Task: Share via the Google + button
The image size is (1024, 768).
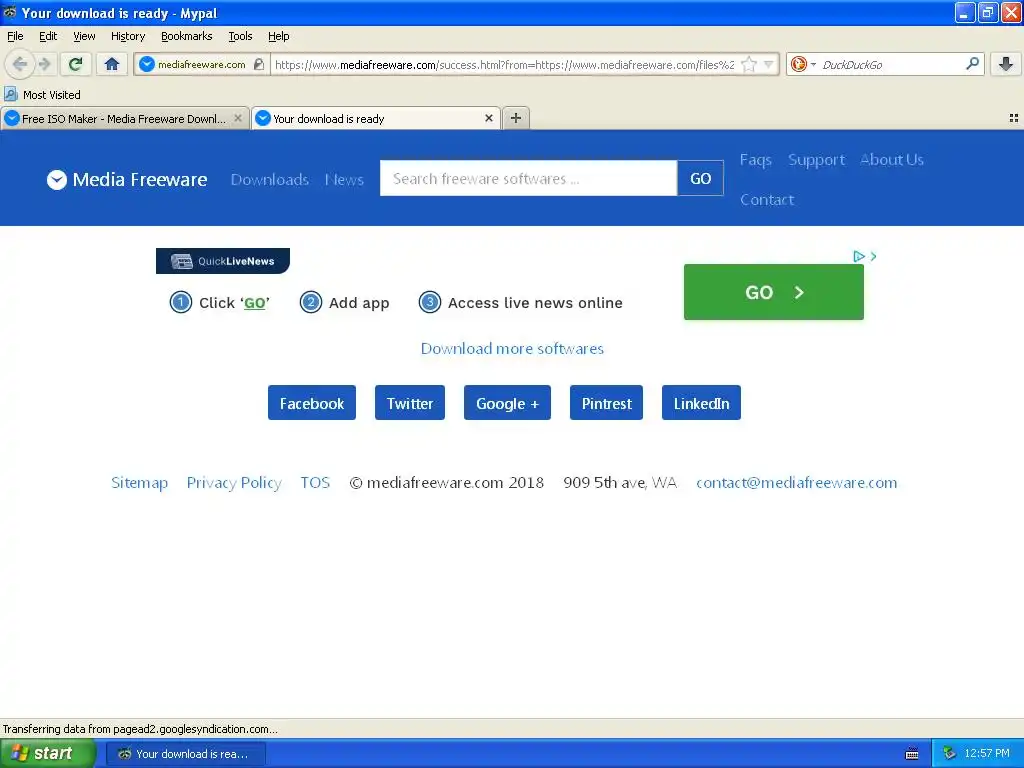Action: (x=507, y=403)
